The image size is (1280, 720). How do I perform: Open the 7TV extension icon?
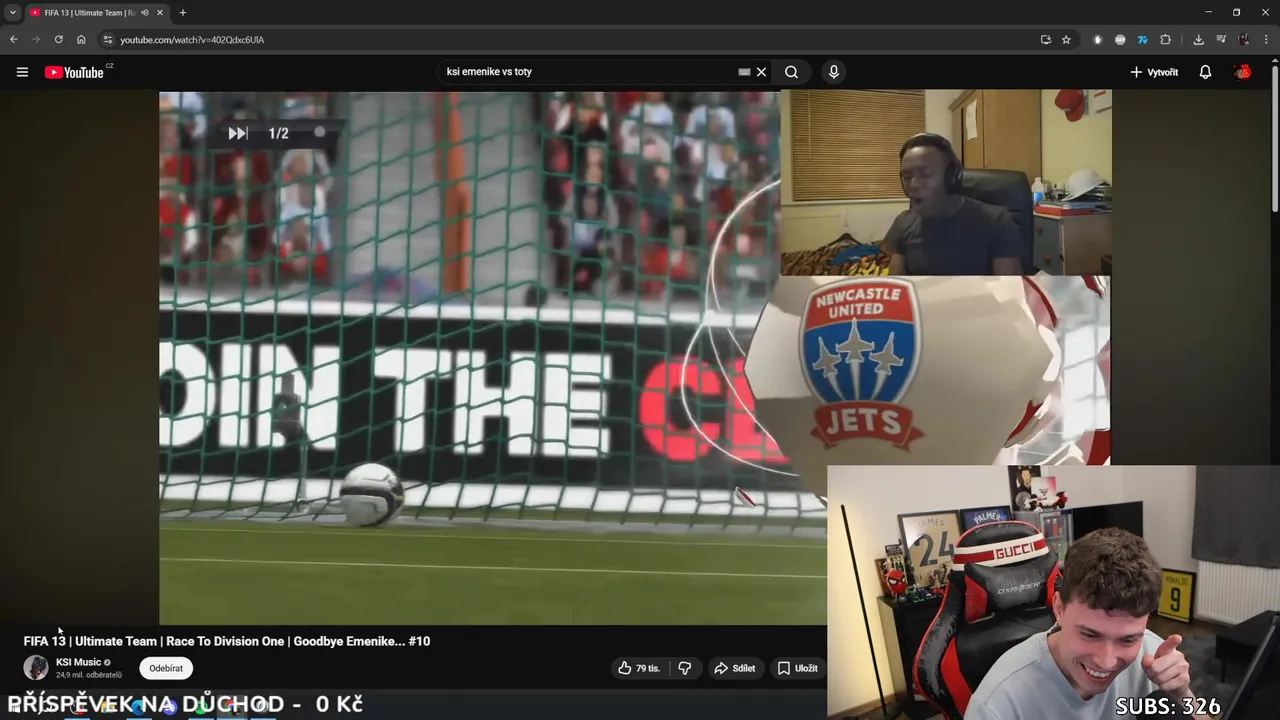(1143, 40)
